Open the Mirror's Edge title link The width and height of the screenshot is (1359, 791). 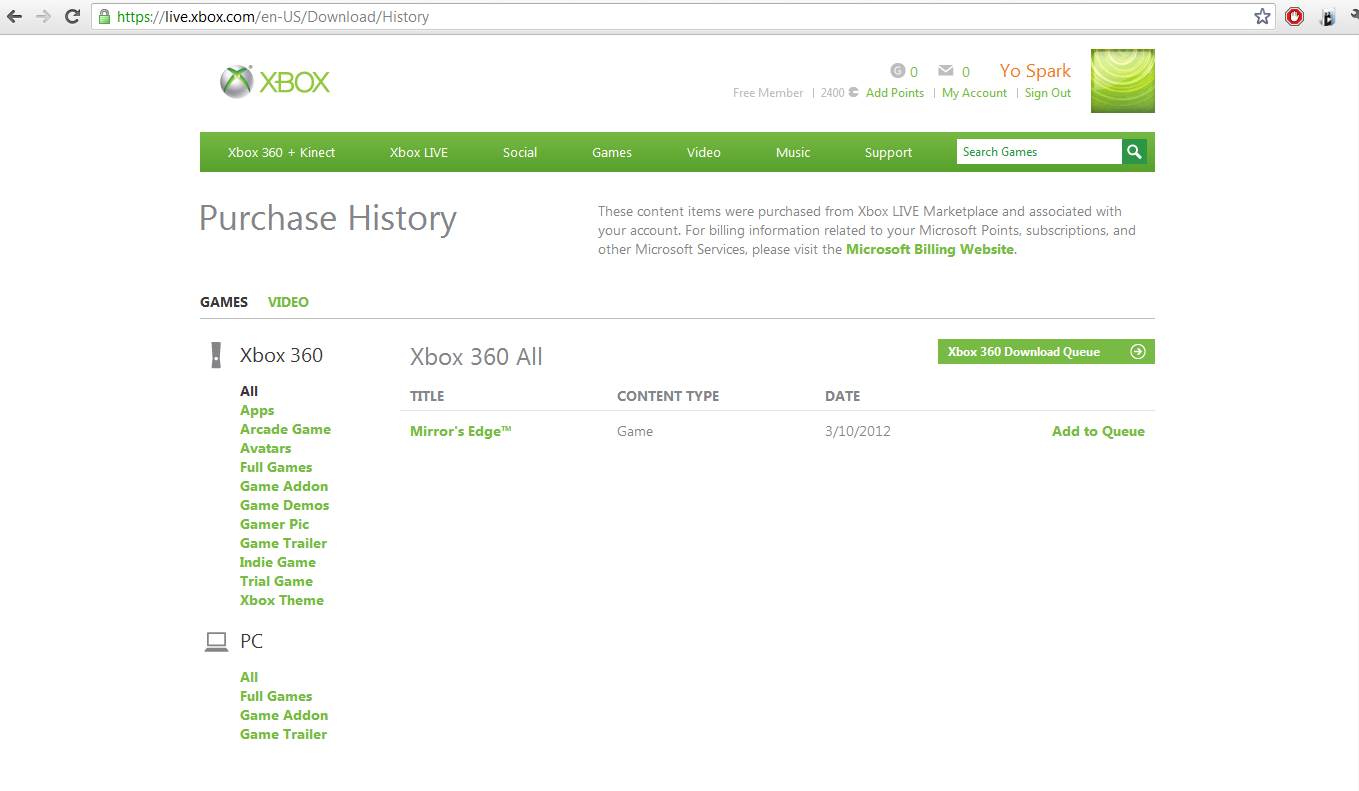tap(461, 432)
